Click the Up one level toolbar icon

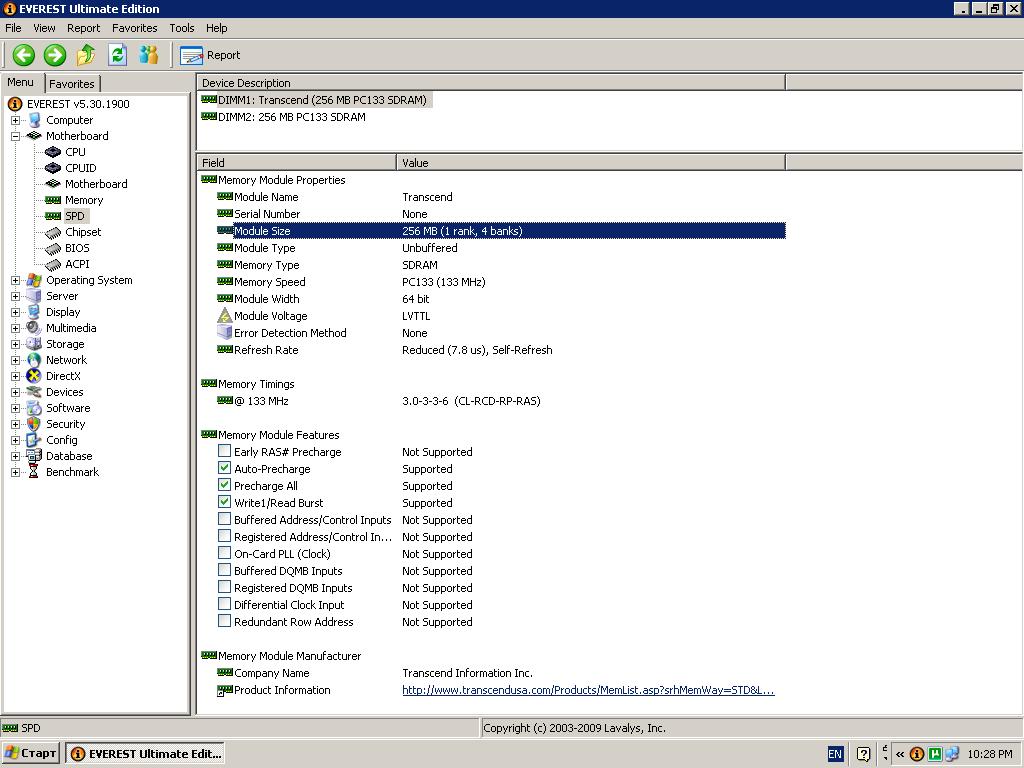click(x=86, y=55)
